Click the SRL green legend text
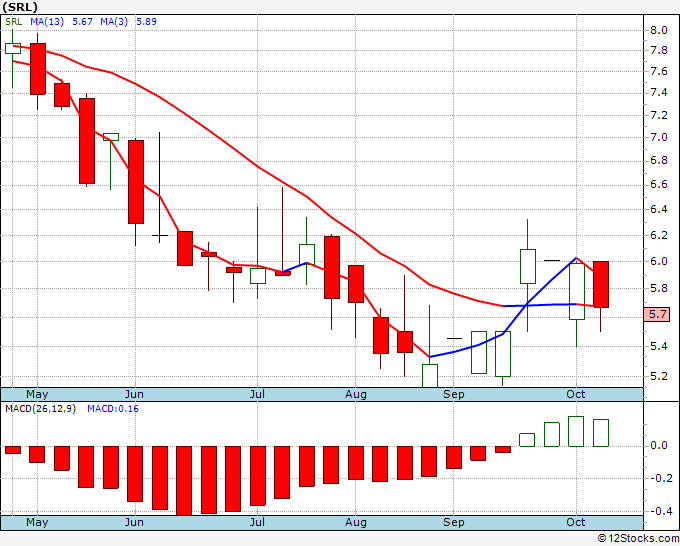 click(x=13, y=22)
